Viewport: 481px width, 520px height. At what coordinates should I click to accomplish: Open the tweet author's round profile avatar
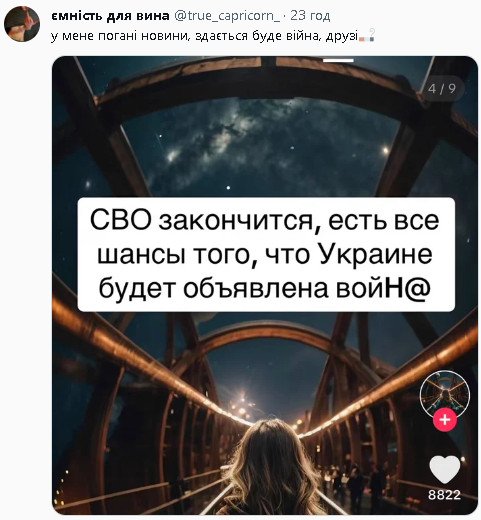[x=22, y=24]
